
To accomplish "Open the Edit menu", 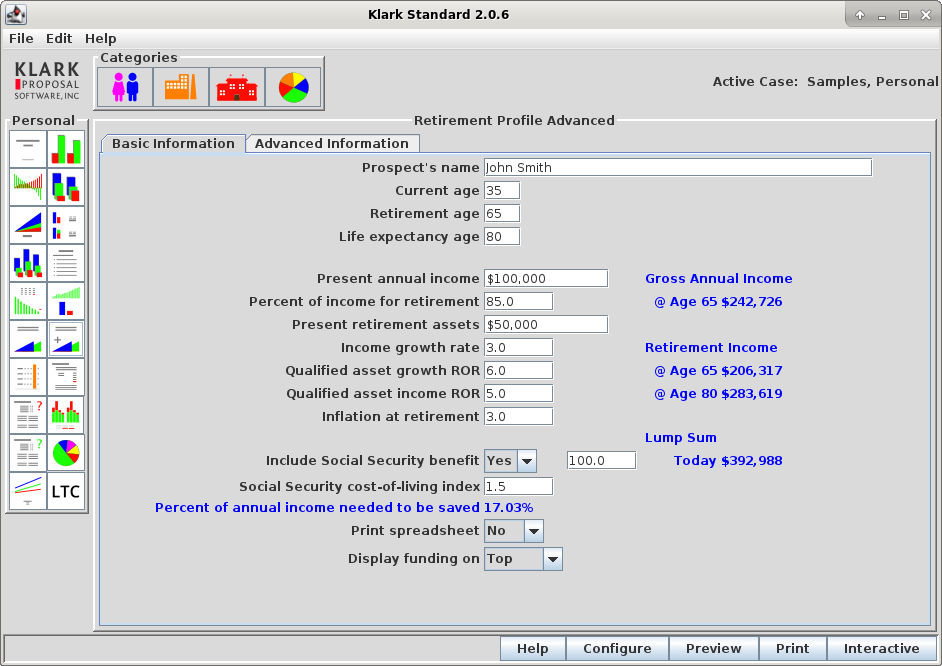I will [59, 38].
